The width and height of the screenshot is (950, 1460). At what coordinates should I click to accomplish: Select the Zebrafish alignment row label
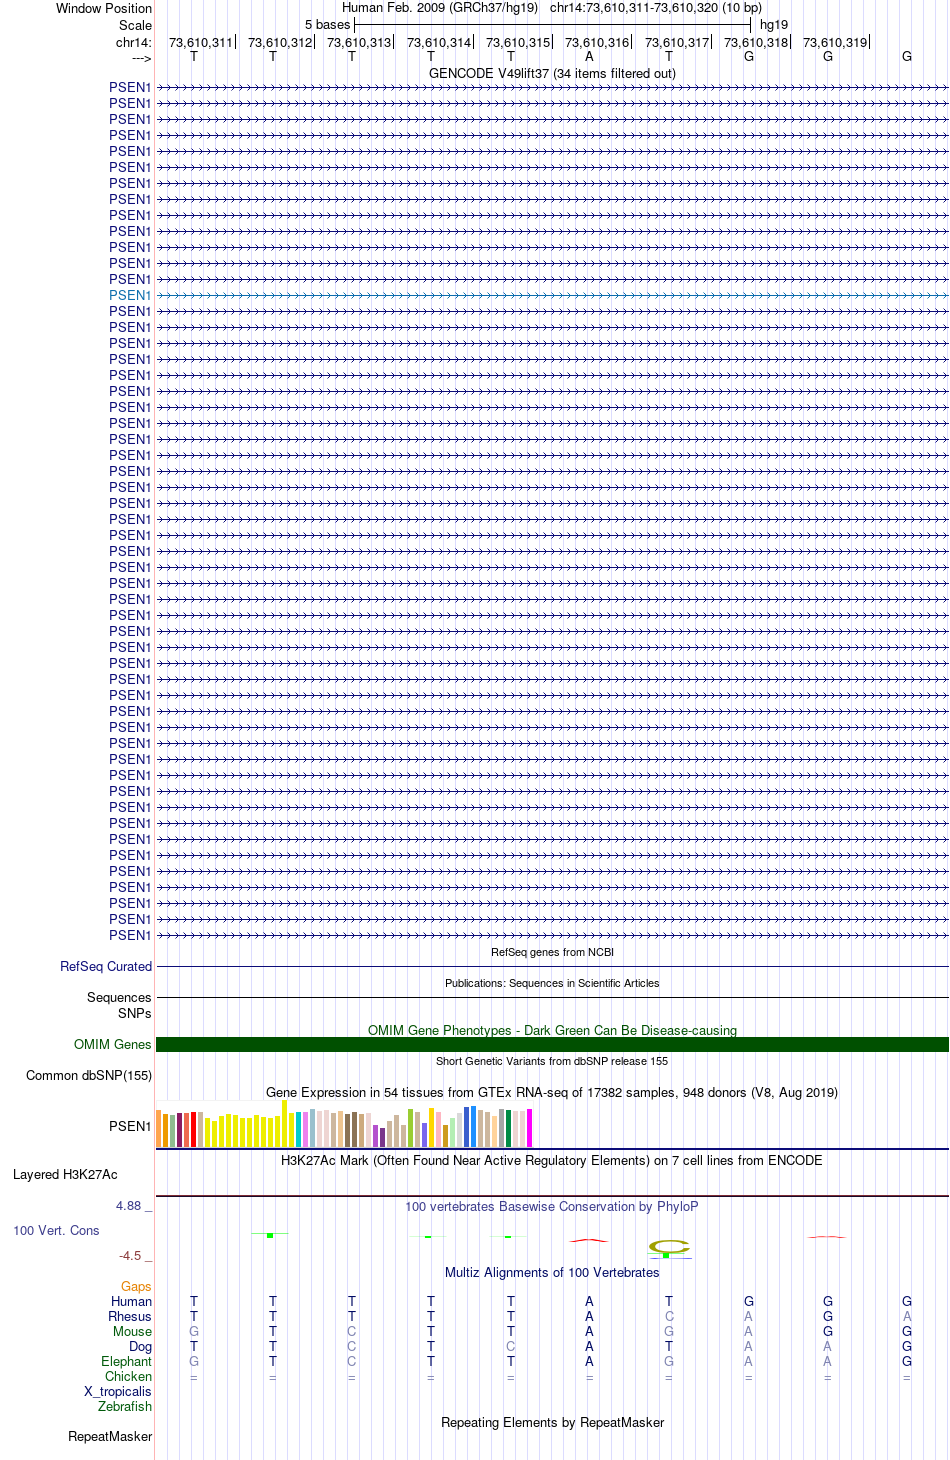click(x=125, y=1406)
